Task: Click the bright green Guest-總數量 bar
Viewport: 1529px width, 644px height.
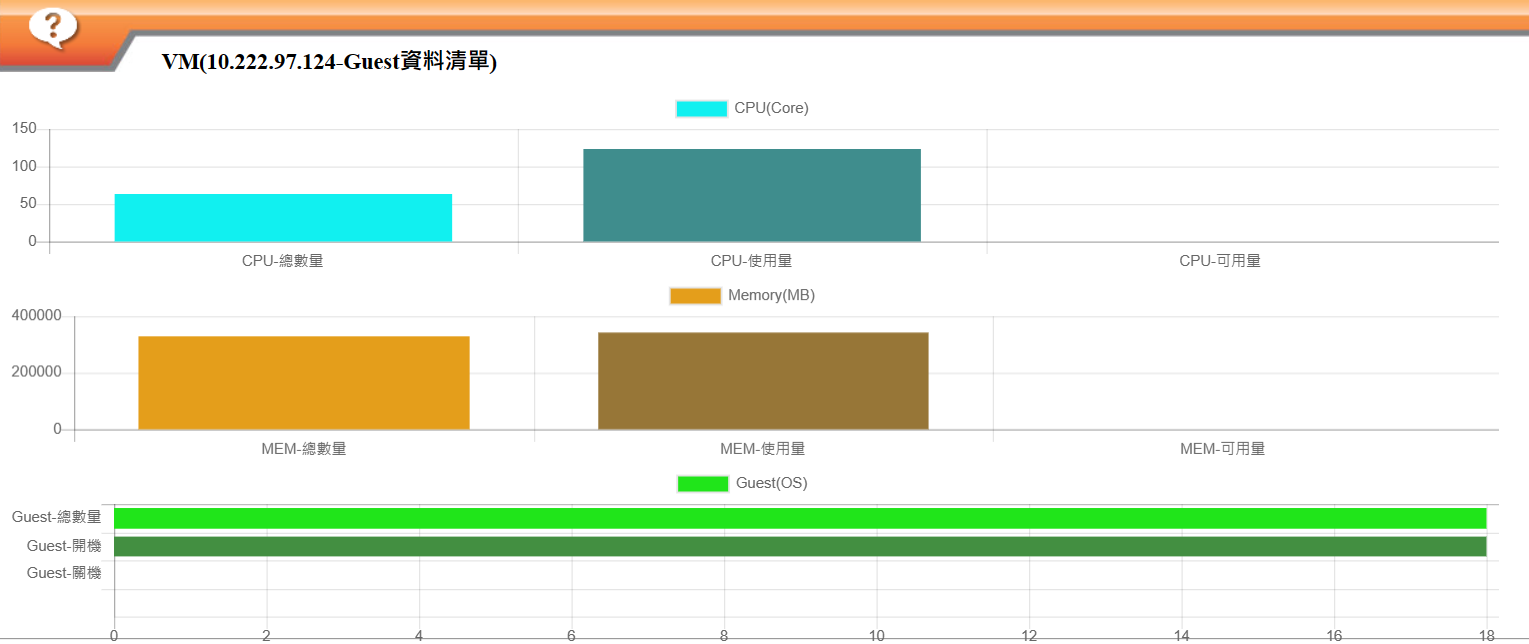Action: click(x=800, y=518)
